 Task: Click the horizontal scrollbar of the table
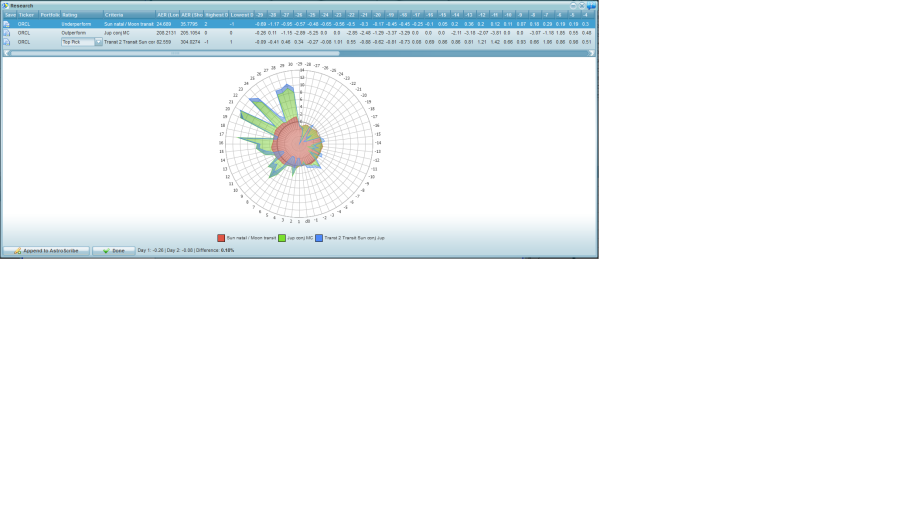(300, 52)
